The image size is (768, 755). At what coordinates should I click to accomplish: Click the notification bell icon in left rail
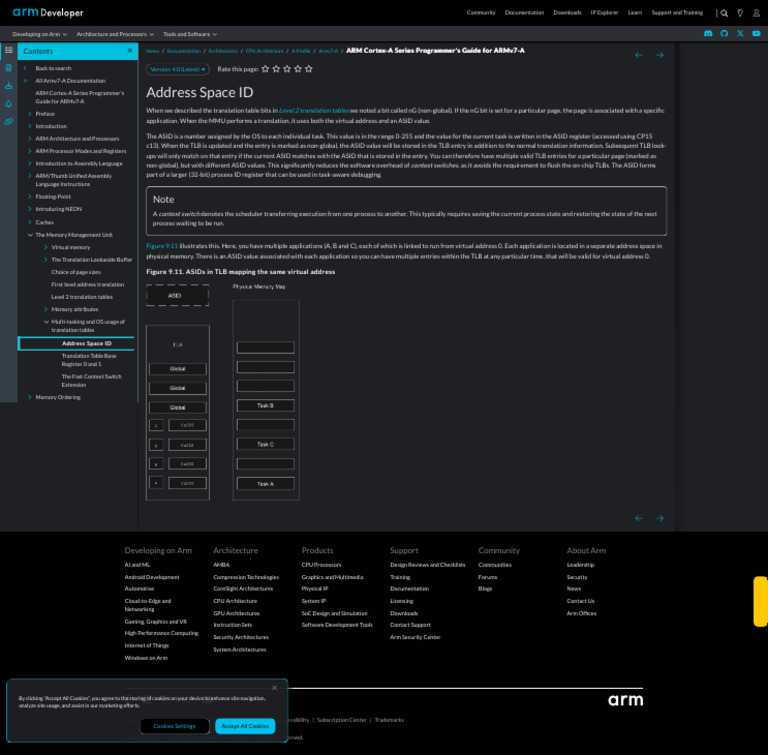click(x=9, y=104)
